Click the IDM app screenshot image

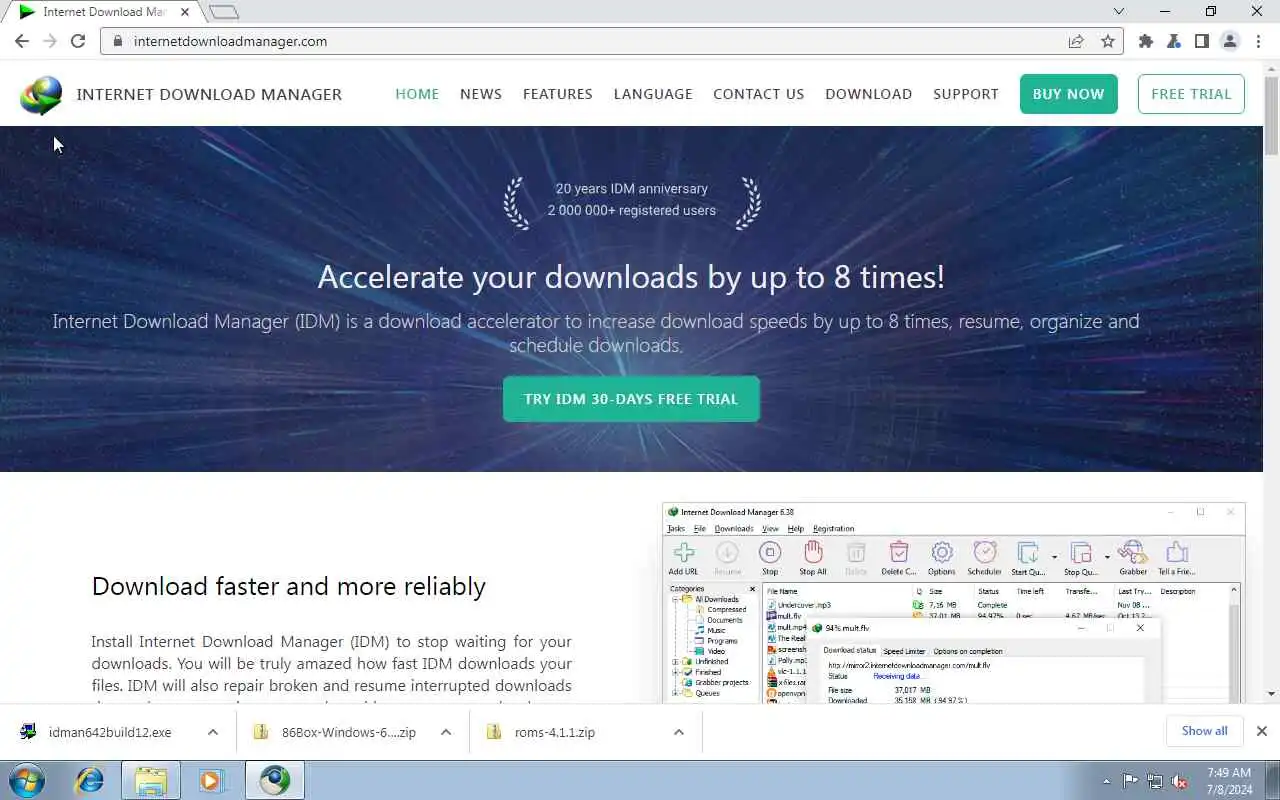[x=954, y=603]
